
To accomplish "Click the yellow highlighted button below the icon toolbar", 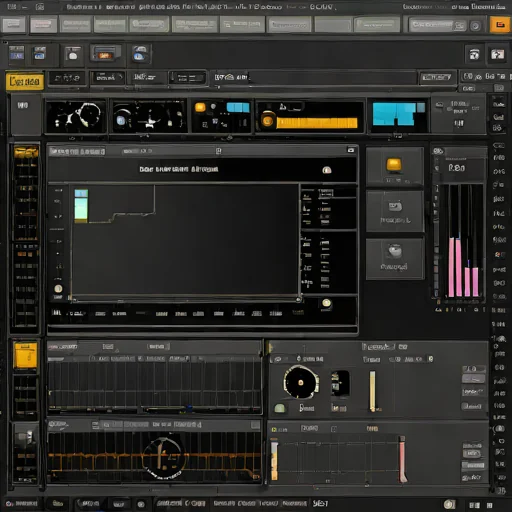I will pos(25,81).
